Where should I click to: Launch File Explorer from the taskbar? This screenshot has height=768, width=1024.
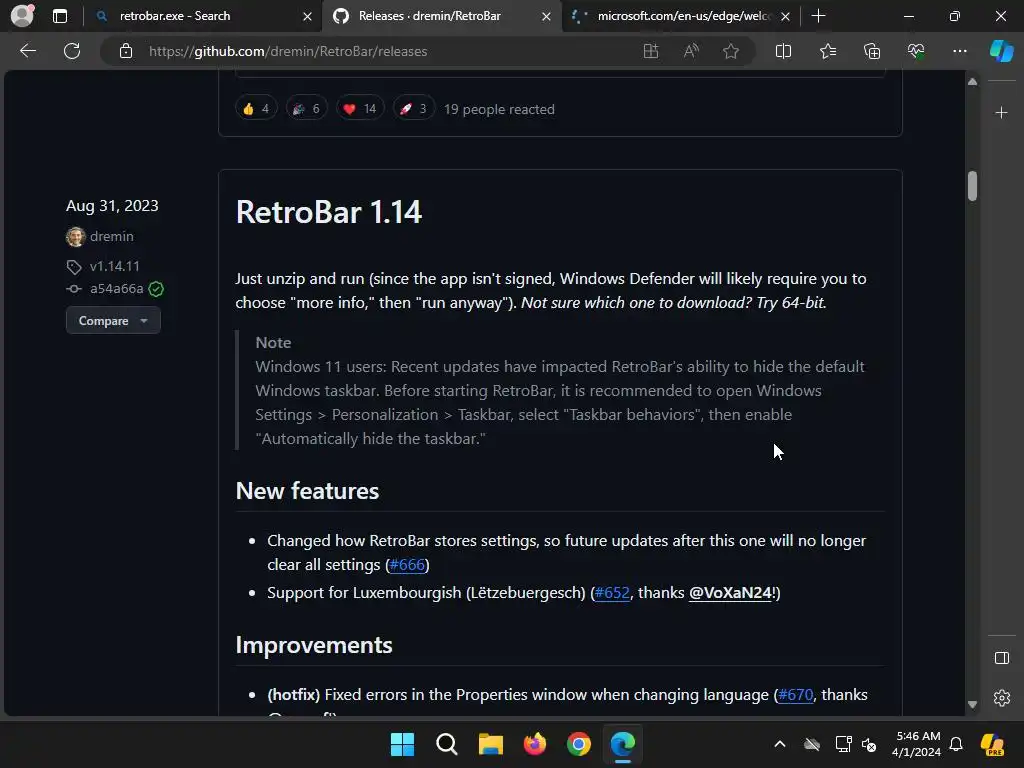click(490, 744)
